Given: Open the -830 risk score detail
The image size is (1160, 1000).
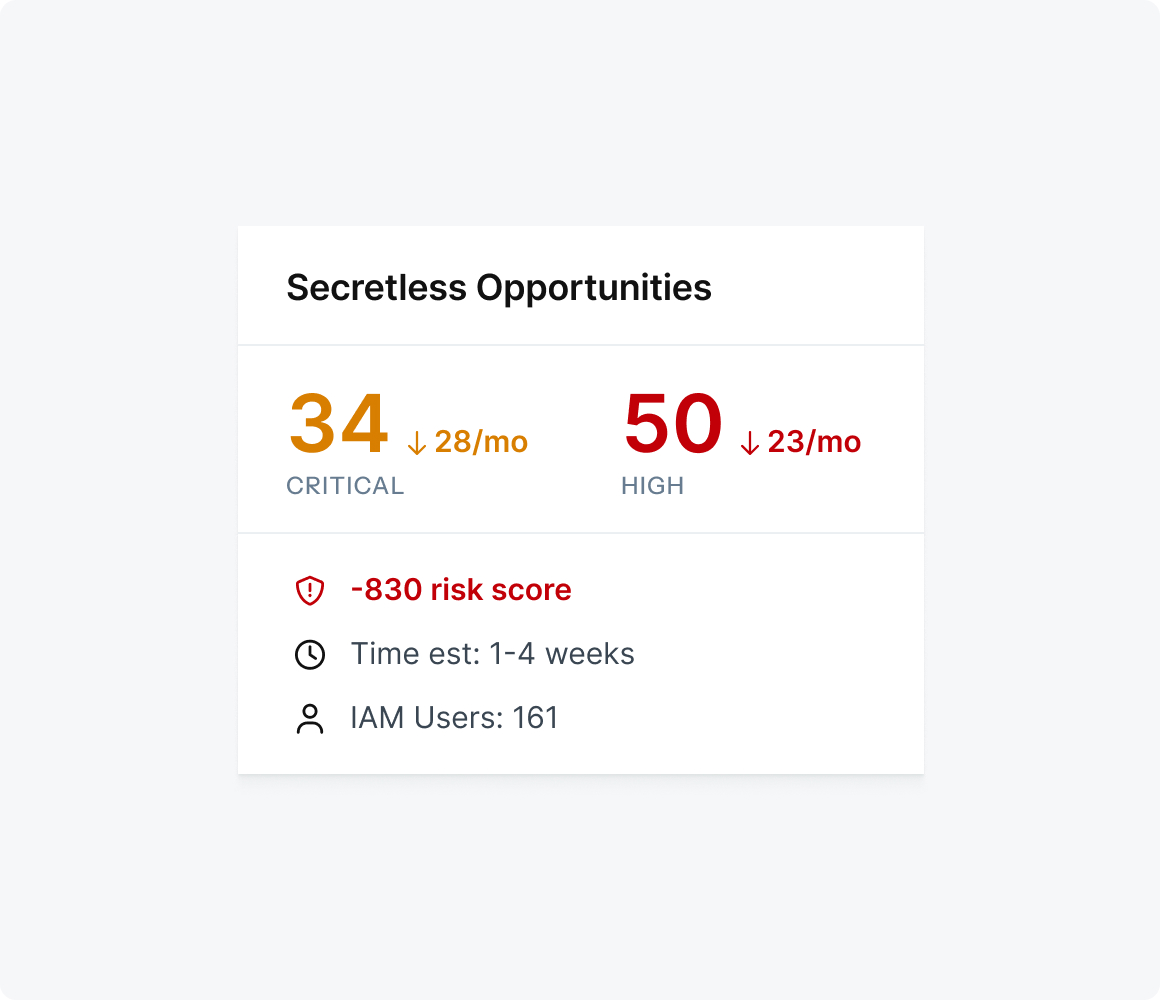Looking at the screenshot, I should click(x=461, y=590).
